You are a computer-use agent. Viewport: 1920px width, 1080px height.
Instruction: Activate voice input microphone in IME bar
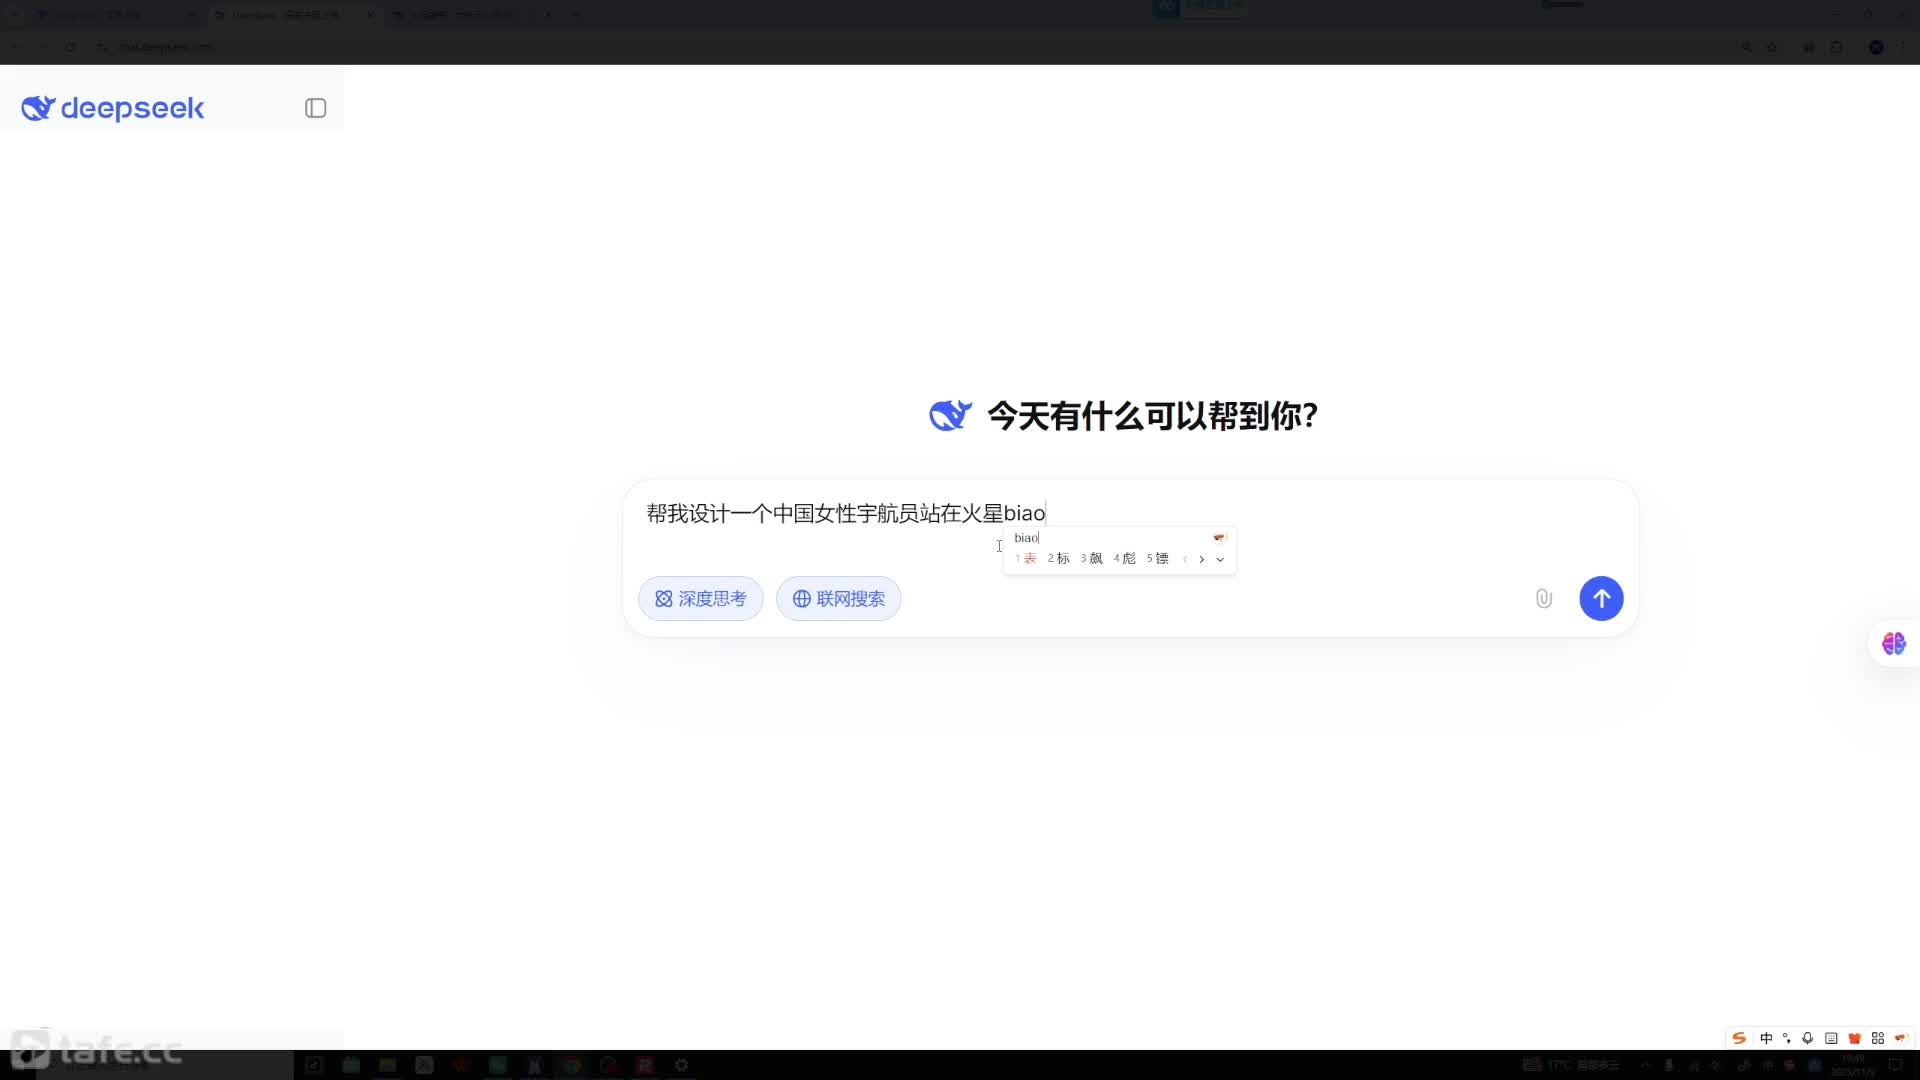[x=1808, y=1038]
